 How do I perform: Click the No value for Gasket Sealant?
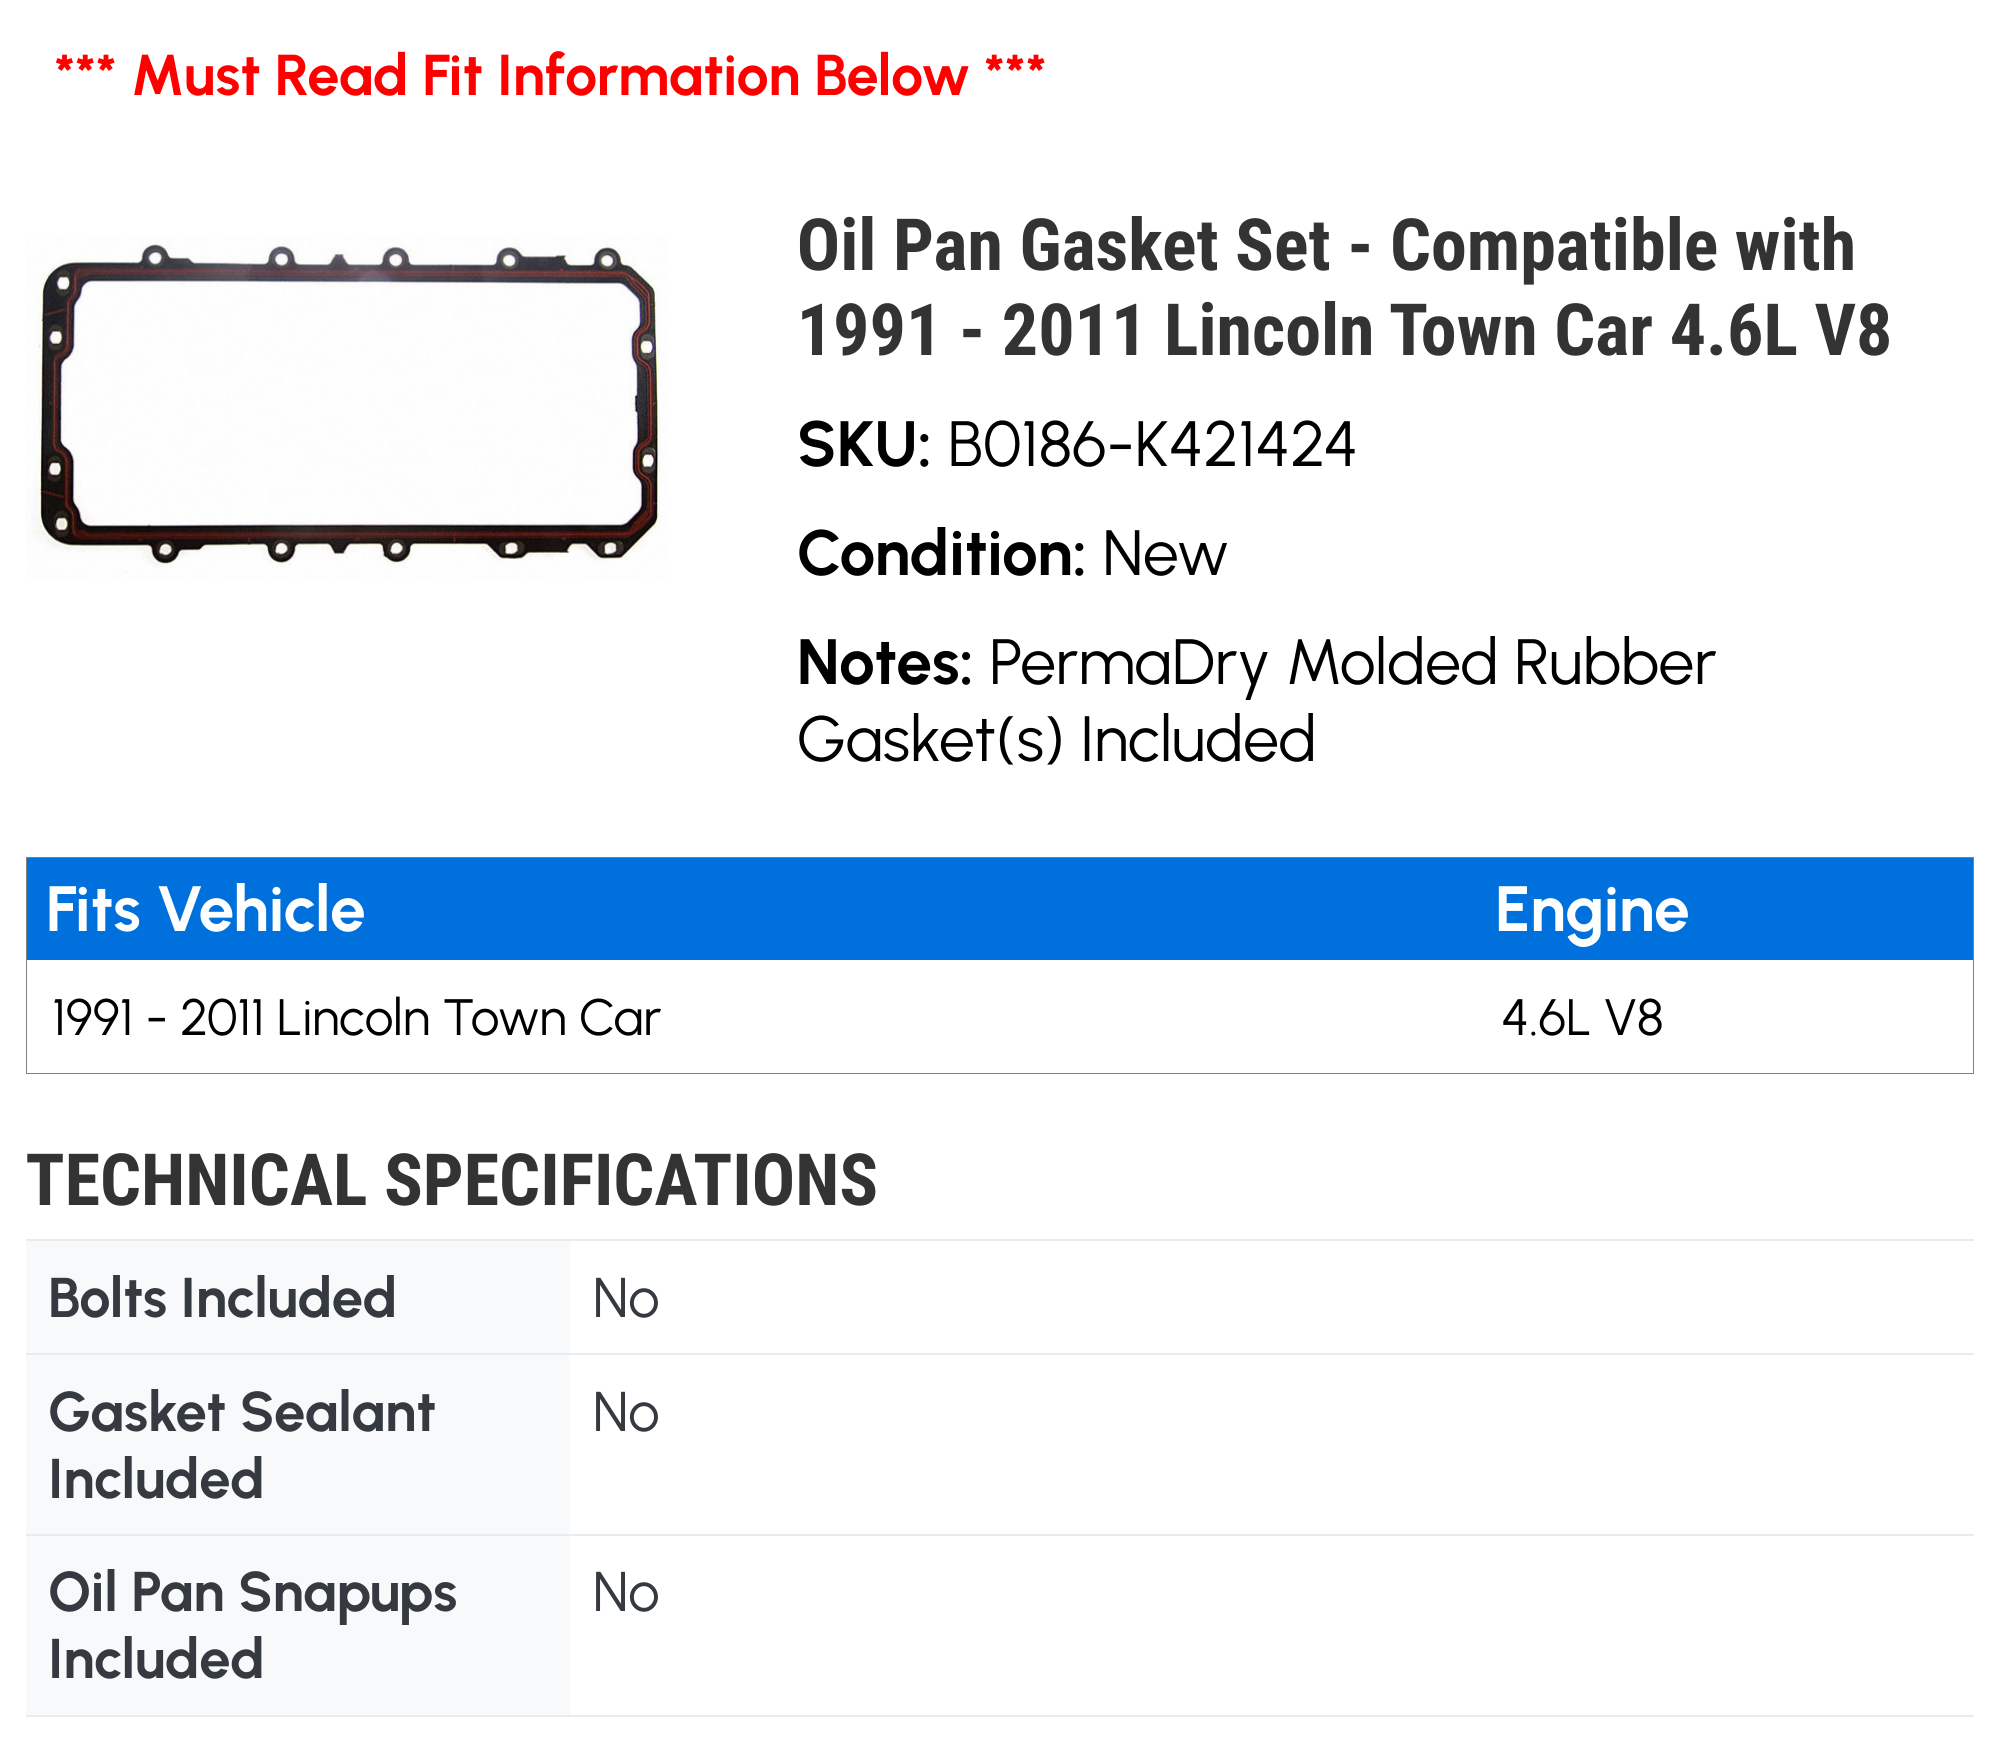625,1413
